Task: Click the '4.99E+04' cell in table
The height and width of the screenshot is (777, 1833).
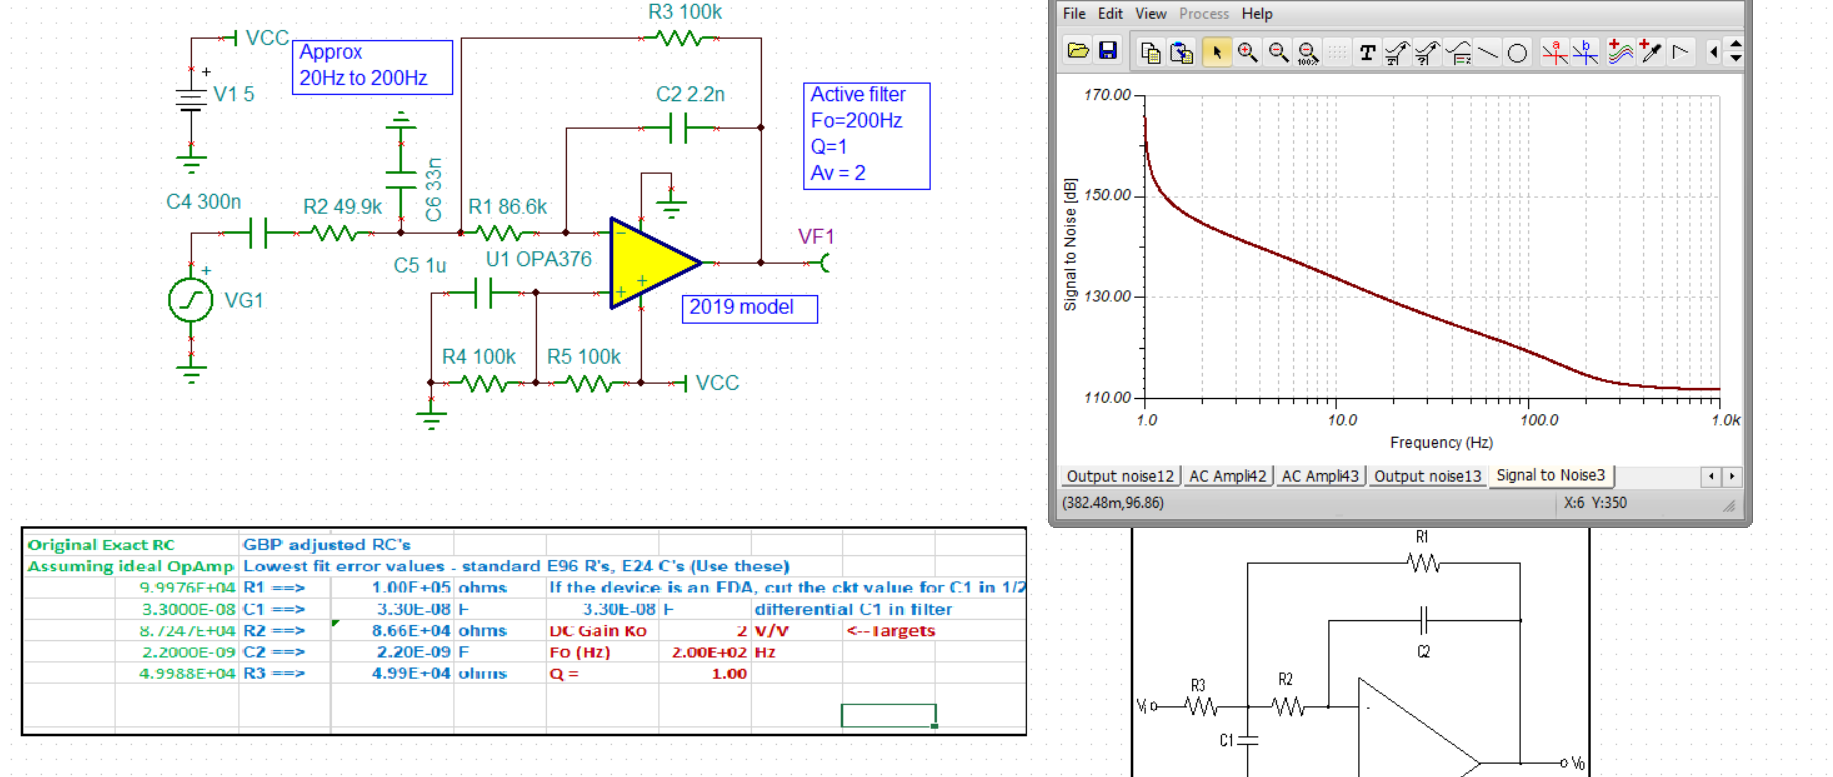Action: pyautogui.click(x=393, y=673)
